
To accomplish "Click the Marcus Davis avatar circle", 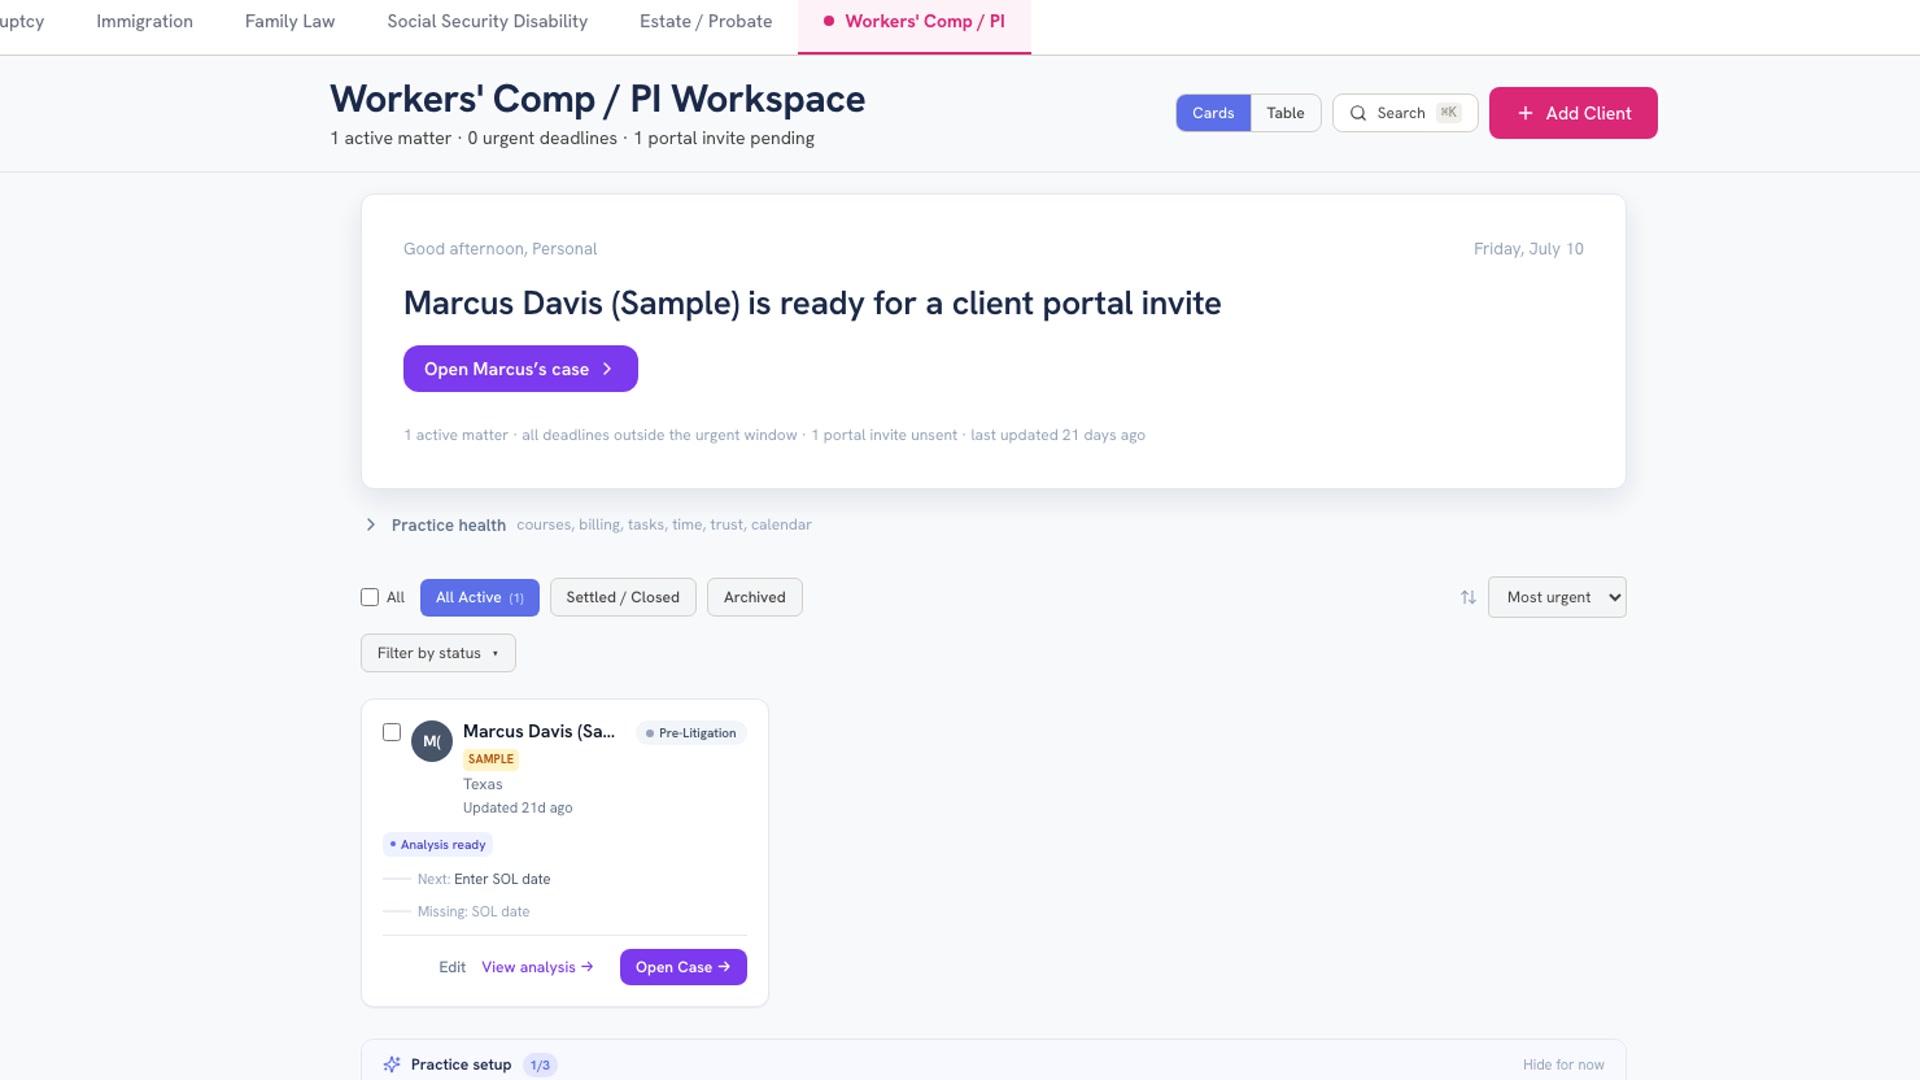I will (432, 741).
